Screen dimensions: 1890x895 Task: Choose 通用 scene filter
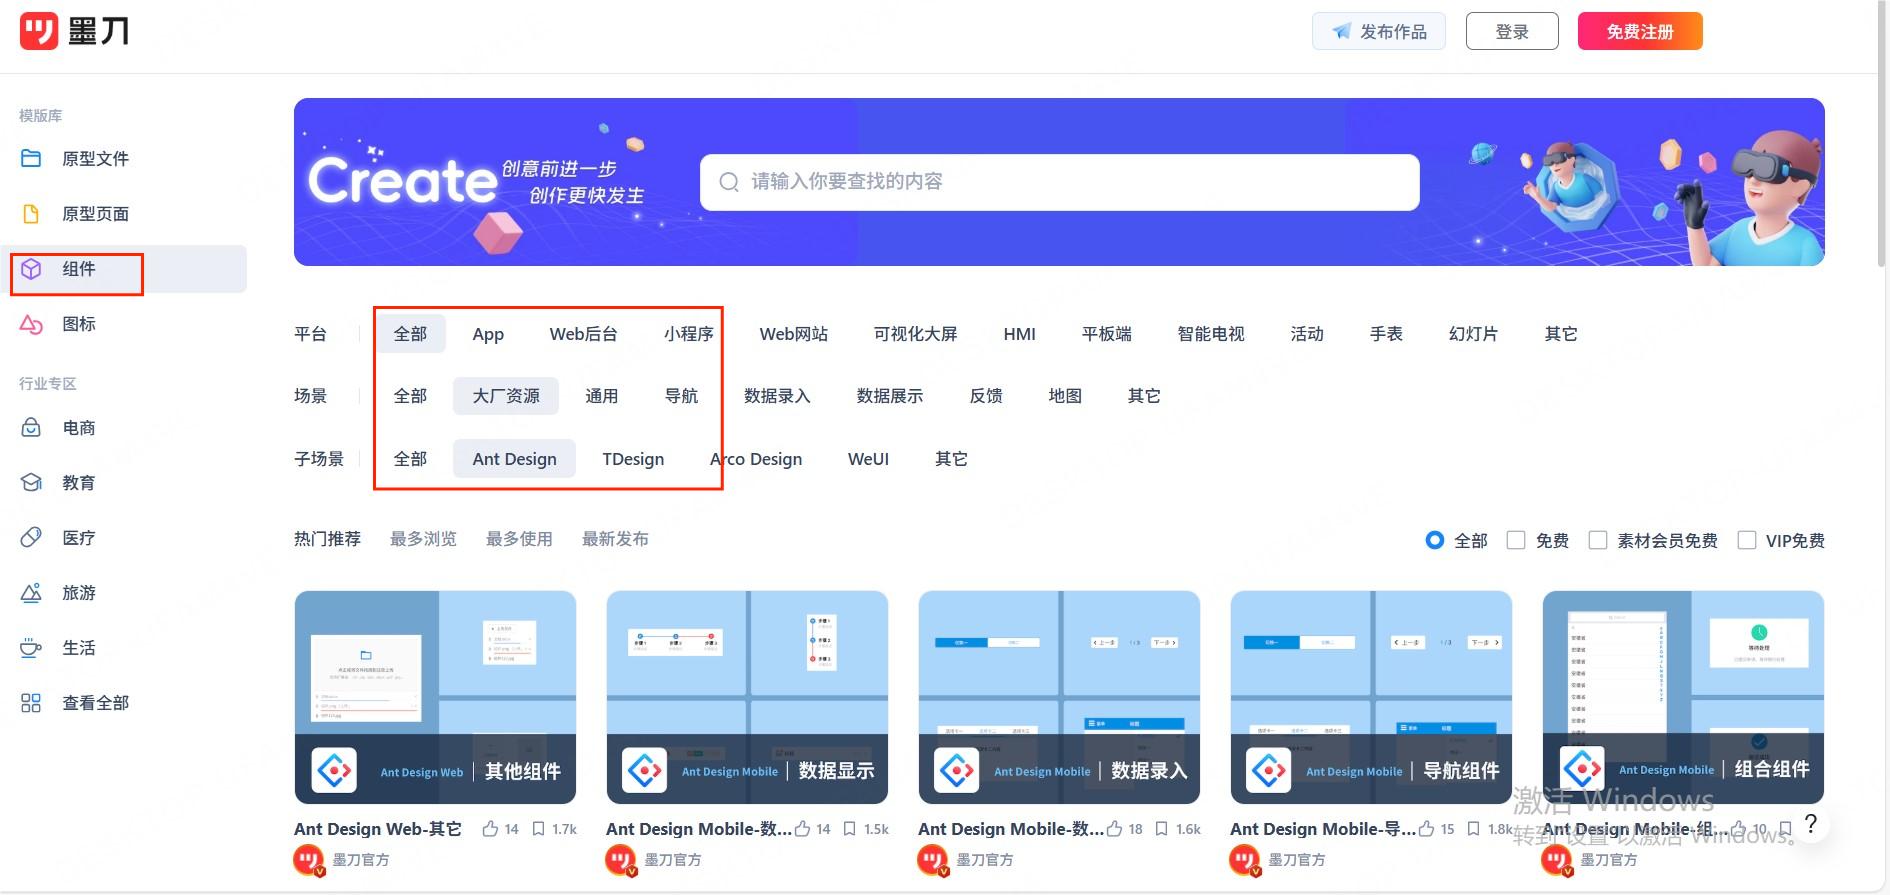pos(601,396)
